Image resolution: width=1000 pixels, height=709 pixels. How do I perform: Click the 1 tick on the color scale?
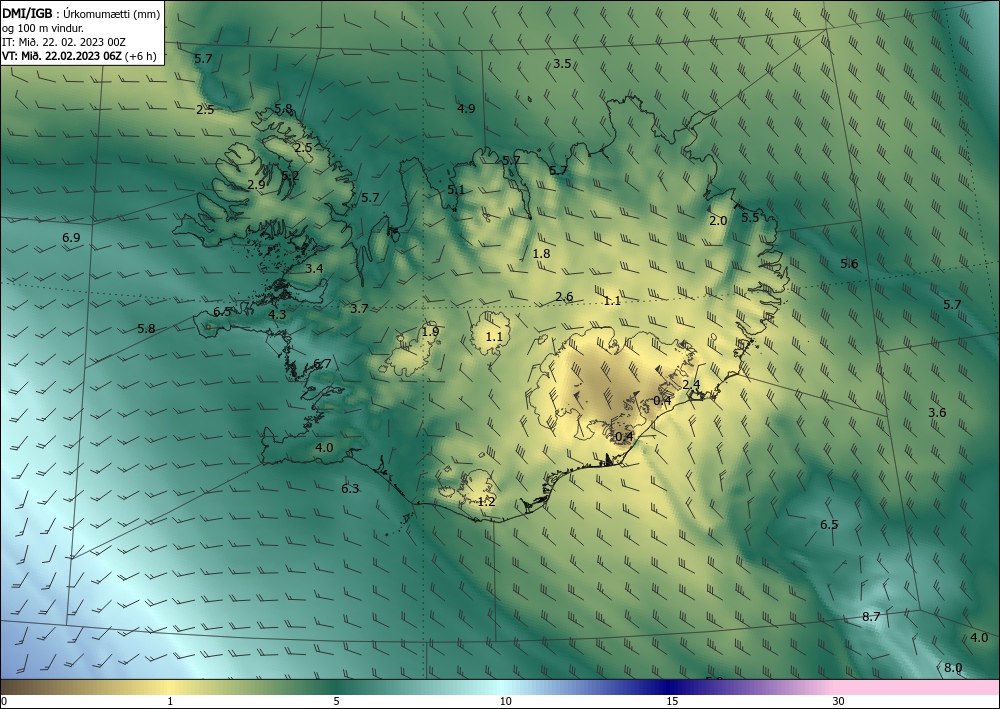[x=170, y=702]
